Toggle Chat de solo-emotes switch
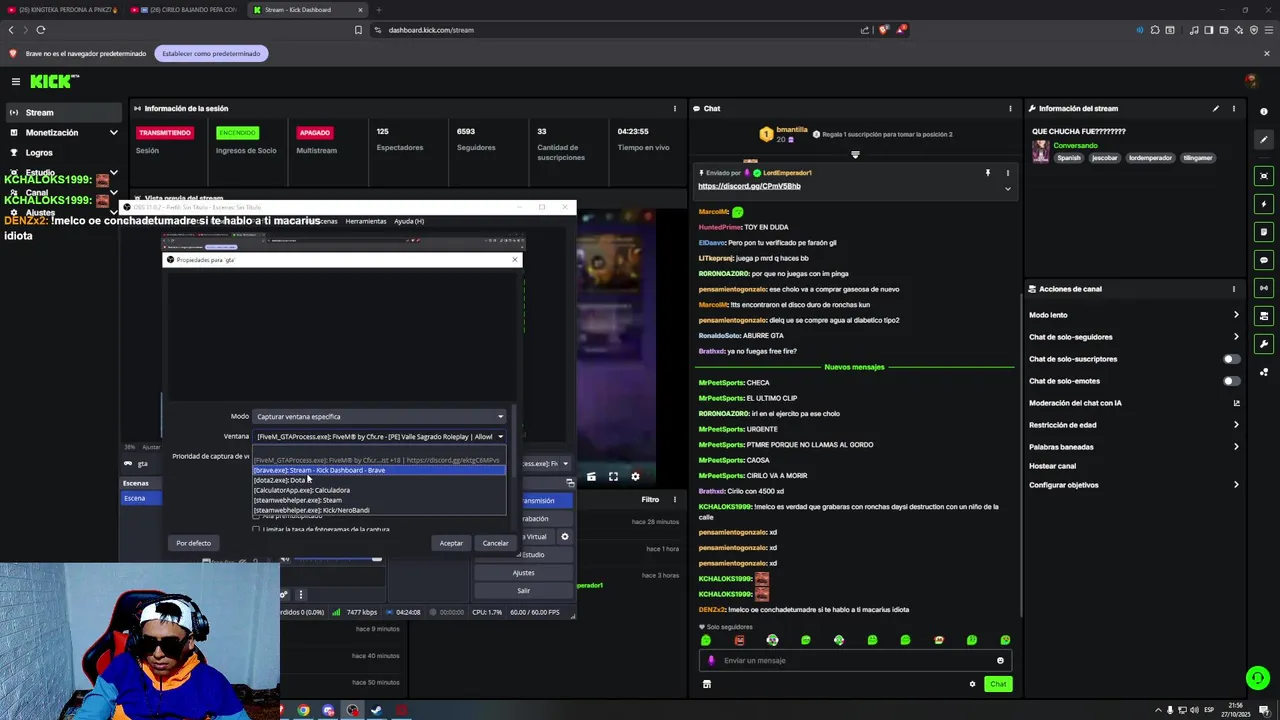The width and height of the screenshot is (1280, 720). pos(1232,381)
